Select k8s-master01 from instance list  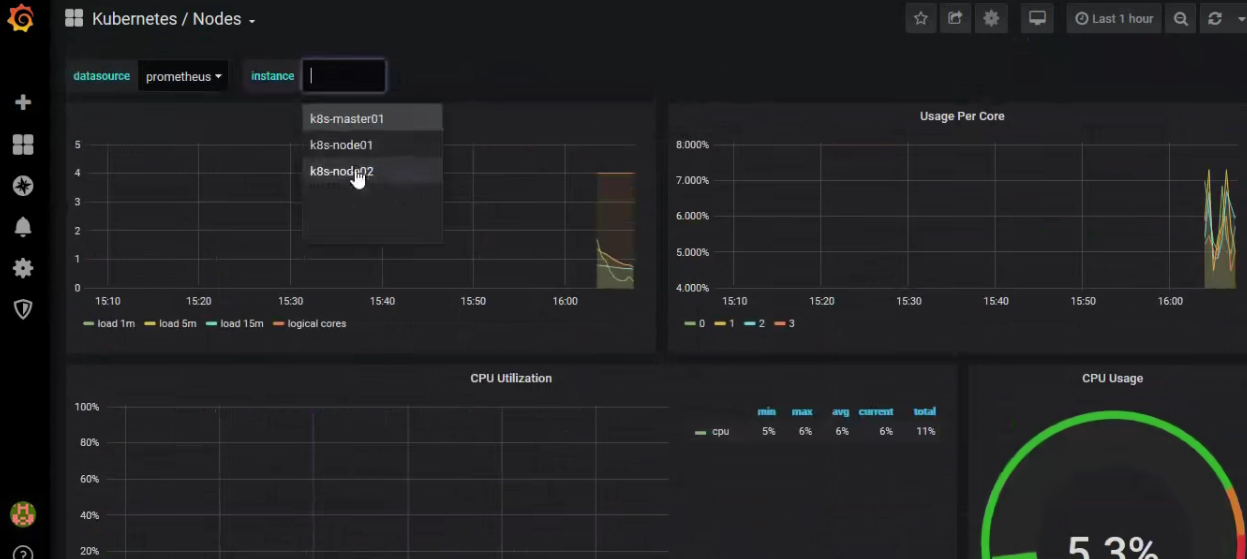pyautogui.click(x=372, y=118)
